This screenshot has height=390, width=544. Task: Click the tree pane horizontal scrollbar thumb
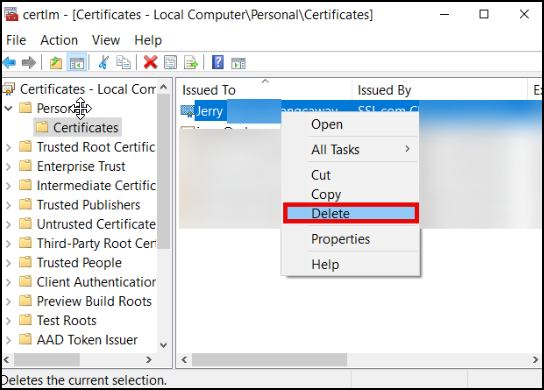[47, 359]
